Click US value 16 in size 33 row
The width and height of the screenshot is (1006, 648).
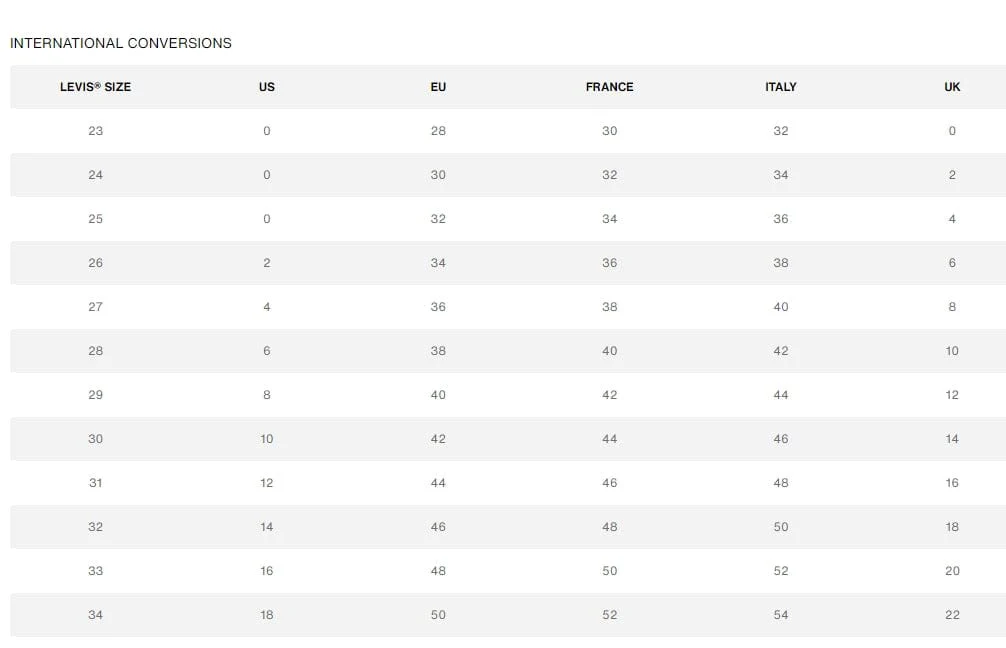click(267, 571)
